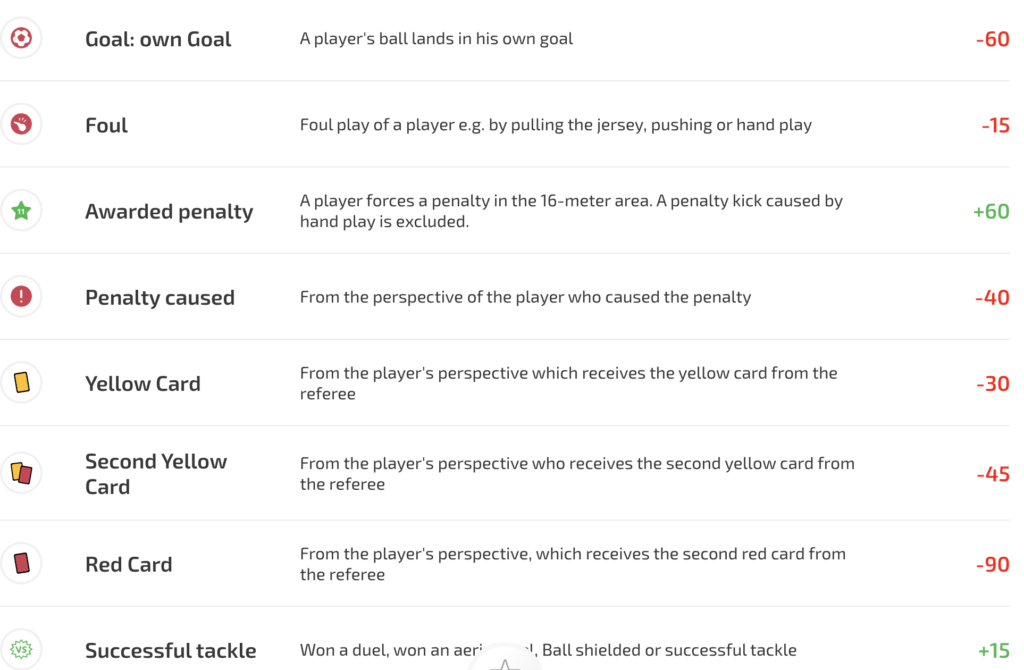The image size is (1024, 670).
Task: Click the Foul hand icon
Action: 21,125
